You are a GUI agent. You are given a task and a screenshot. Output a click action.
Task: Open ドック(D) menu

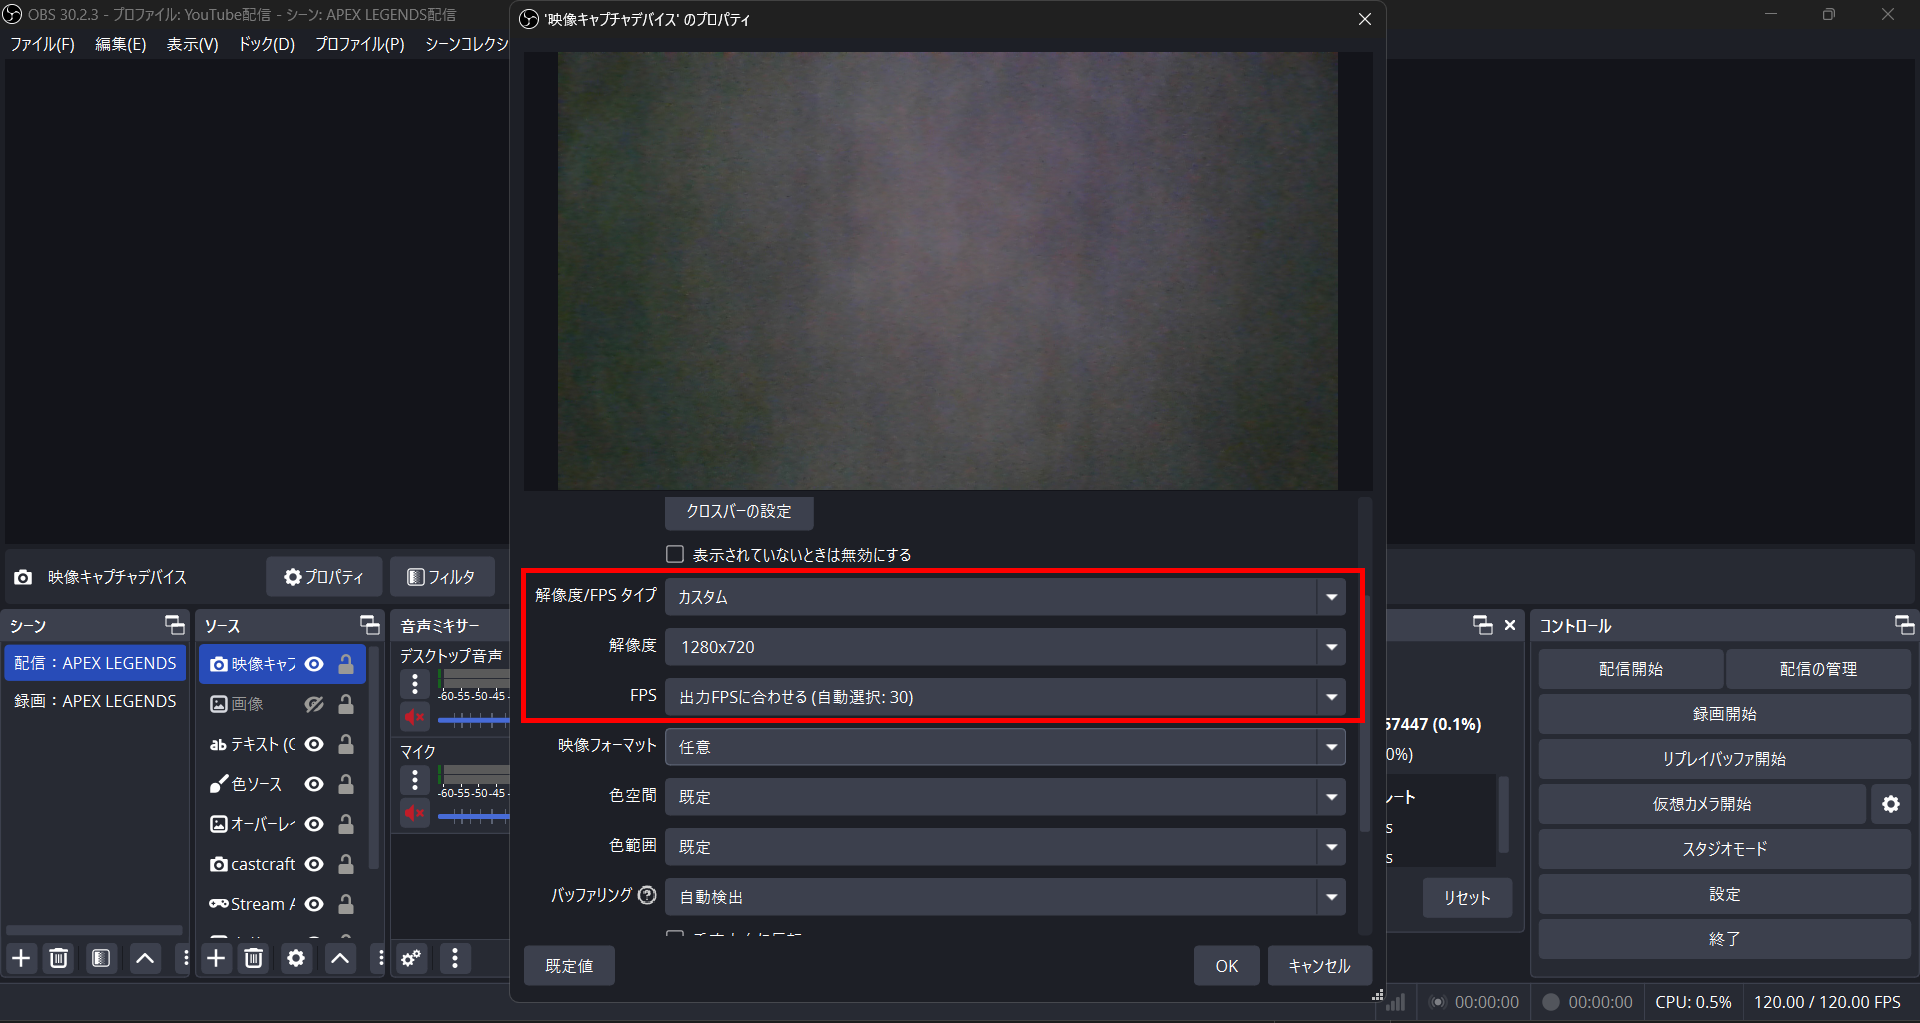coord(266,44)
